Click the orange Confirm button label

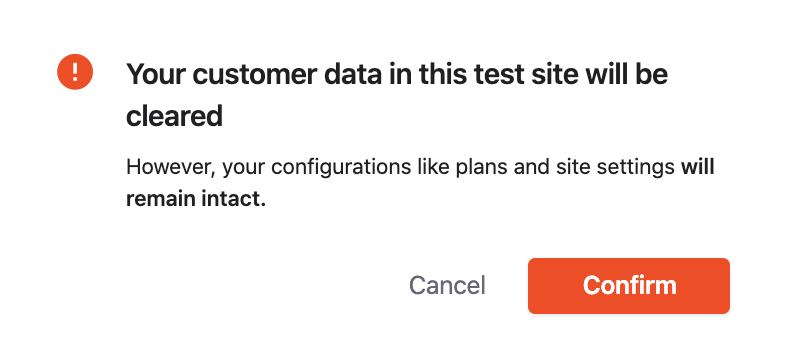point(630,285)
